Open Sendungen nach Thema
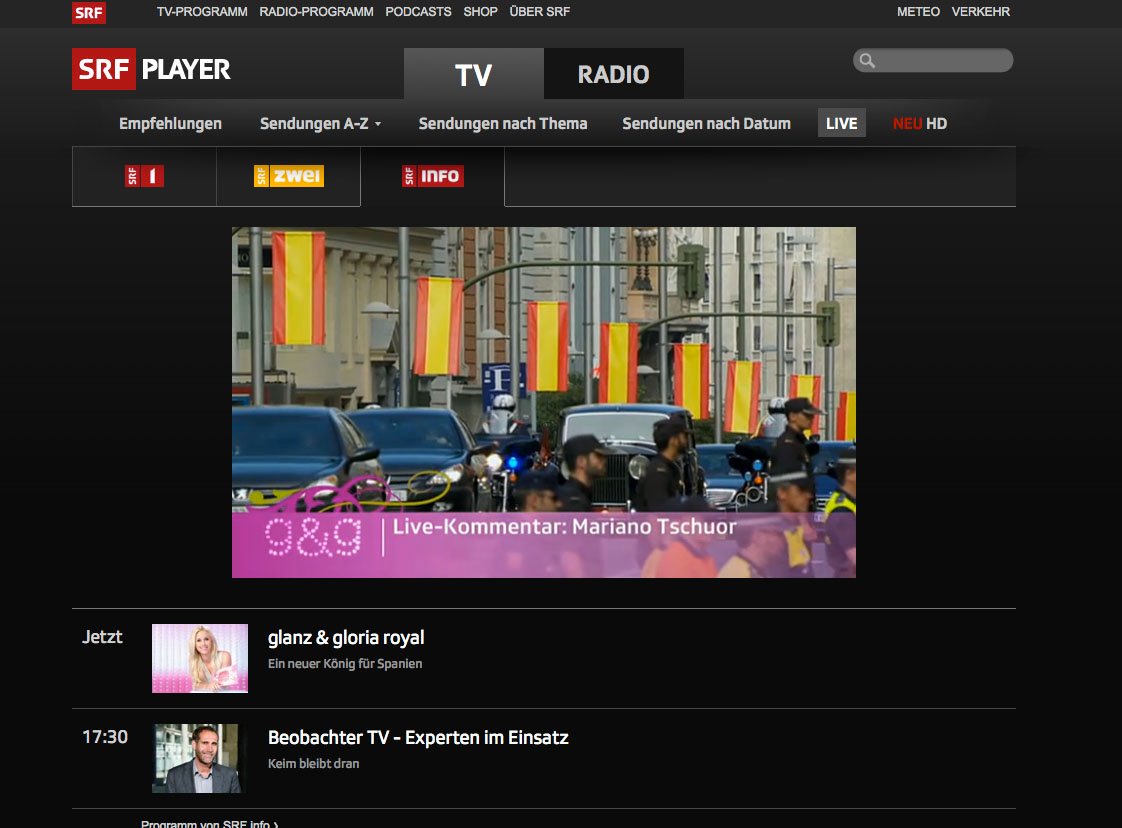Viewport: 1122px width, 828px height. [503, 124]
